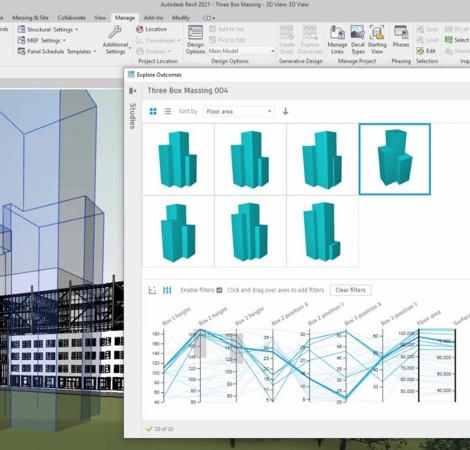This screenshot has height=450, width=470.
Task: Open Decal Types
Action: coord(358,40)
